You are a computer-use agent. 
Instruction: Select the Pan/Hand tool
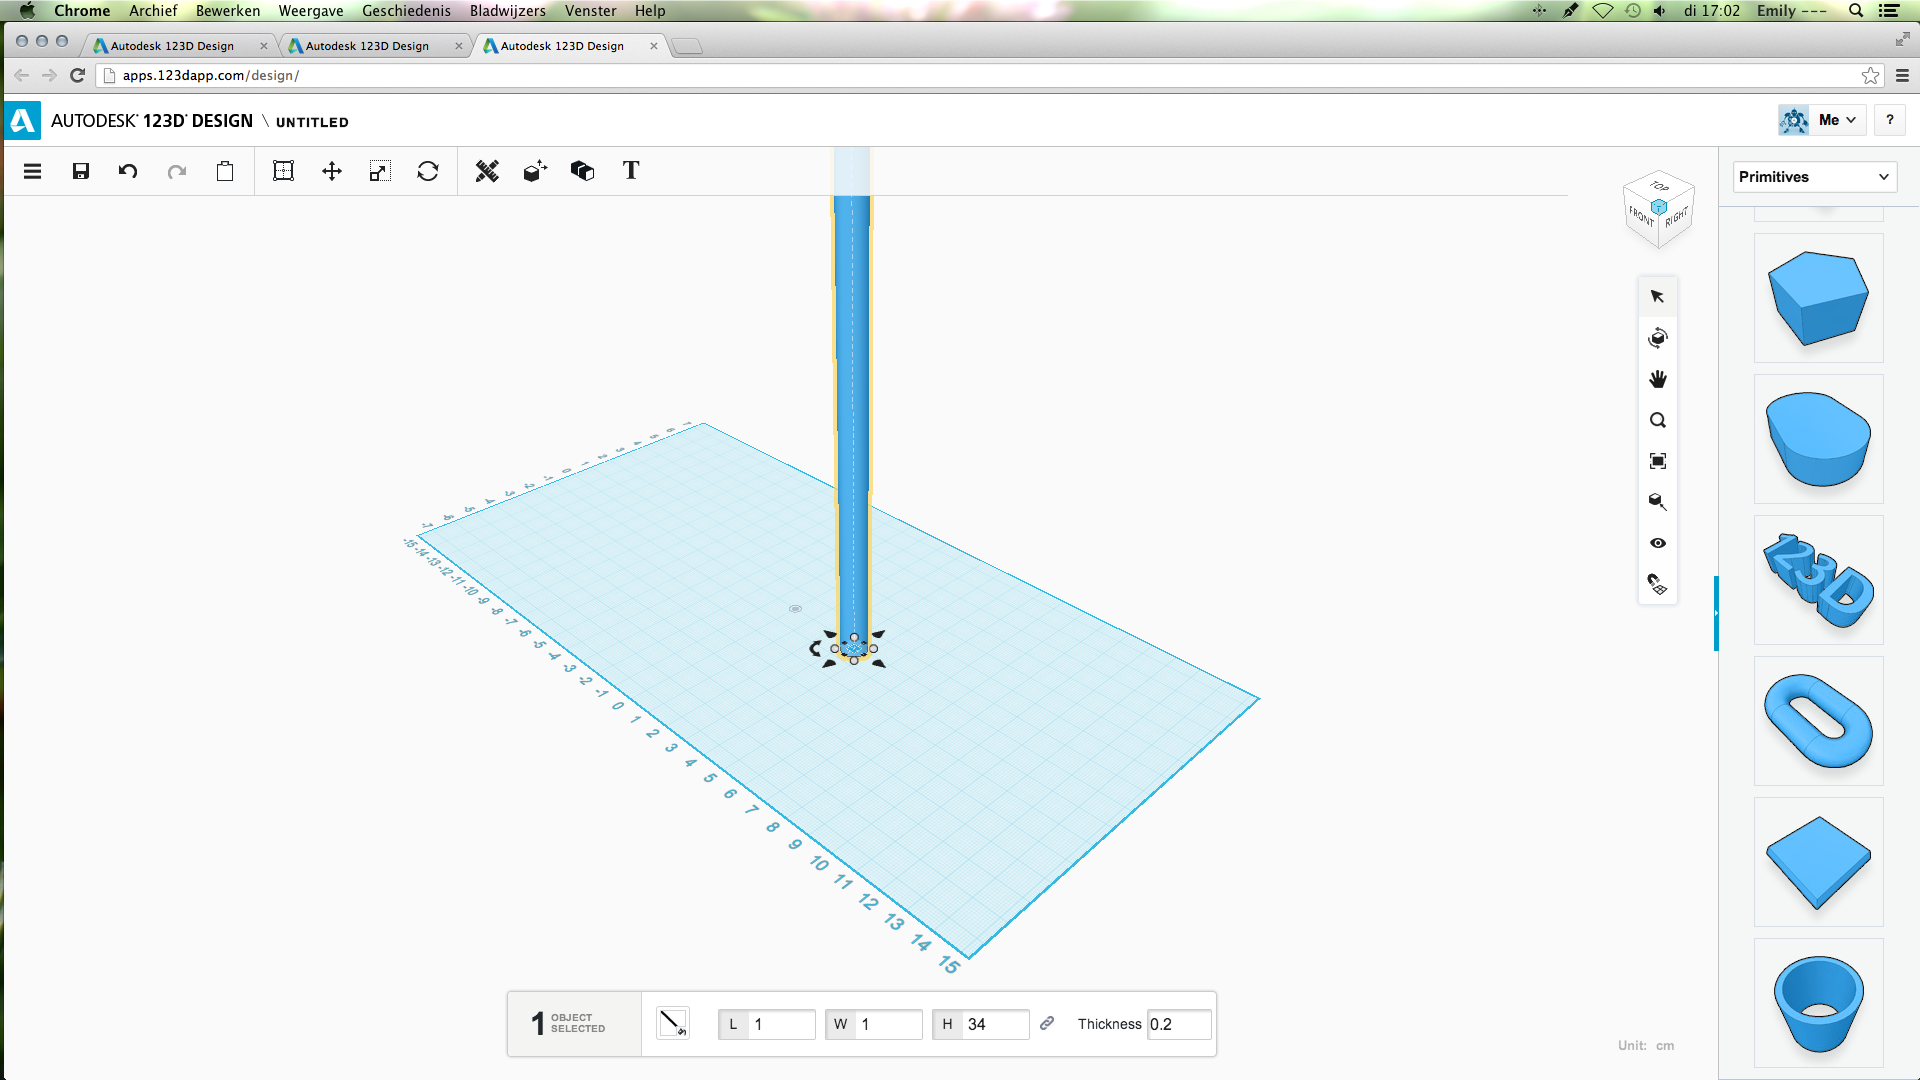[x=1658, y=378]
